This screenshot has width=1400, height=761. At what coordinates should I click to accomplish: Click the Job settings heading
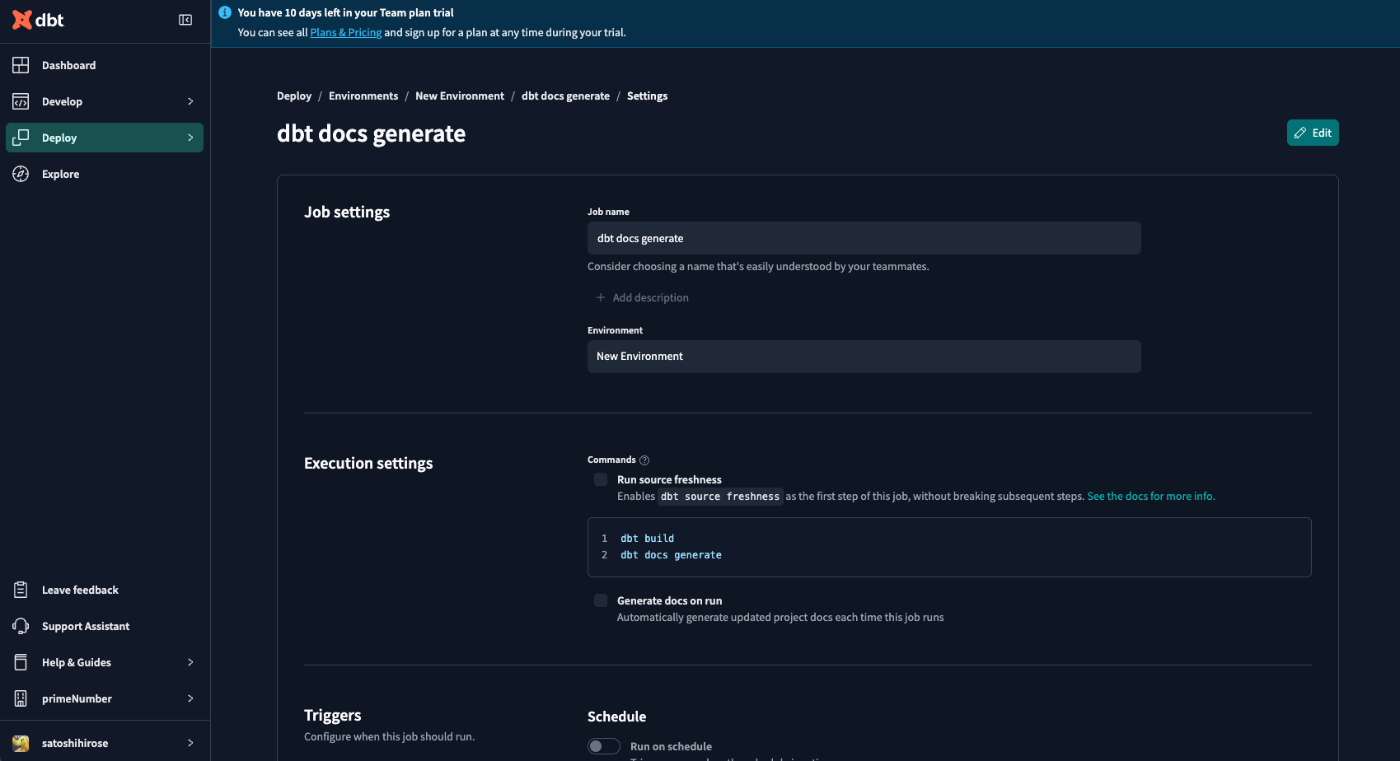click(x=347, y=212)
